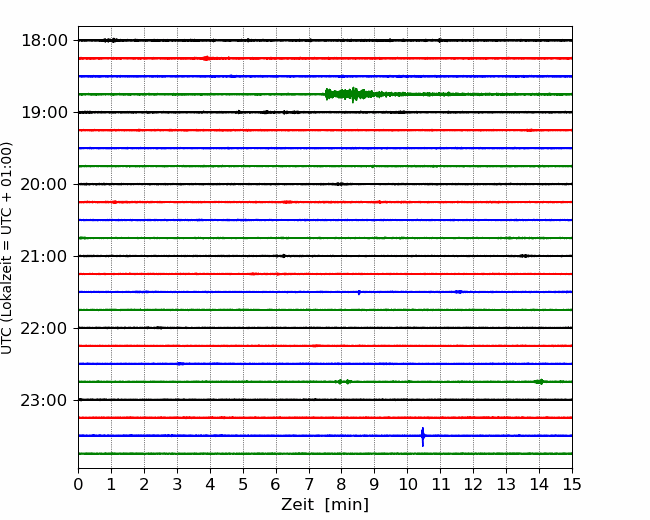Viewport: 650px width, 520px height.
Task: Click the x-axis tick label 3
Action: coord(177,484)
